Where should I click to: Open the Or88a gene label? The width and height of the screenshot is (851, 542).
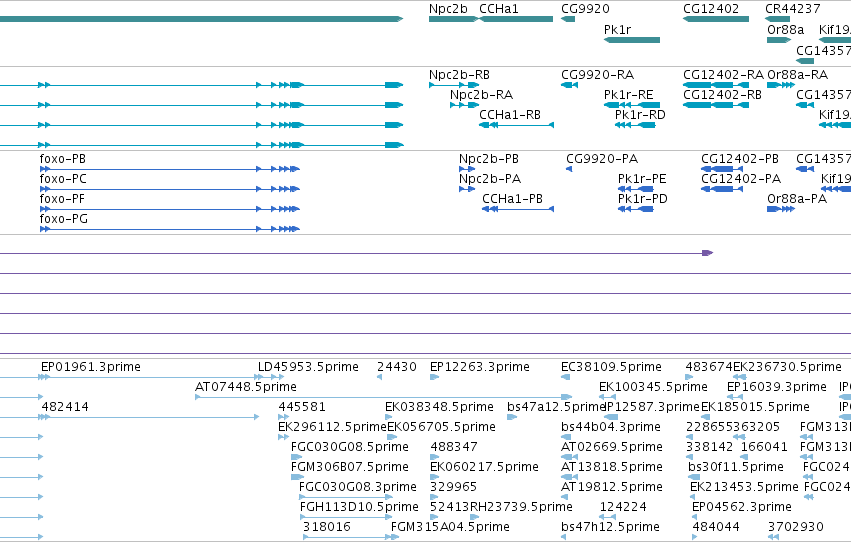point(785,29)
